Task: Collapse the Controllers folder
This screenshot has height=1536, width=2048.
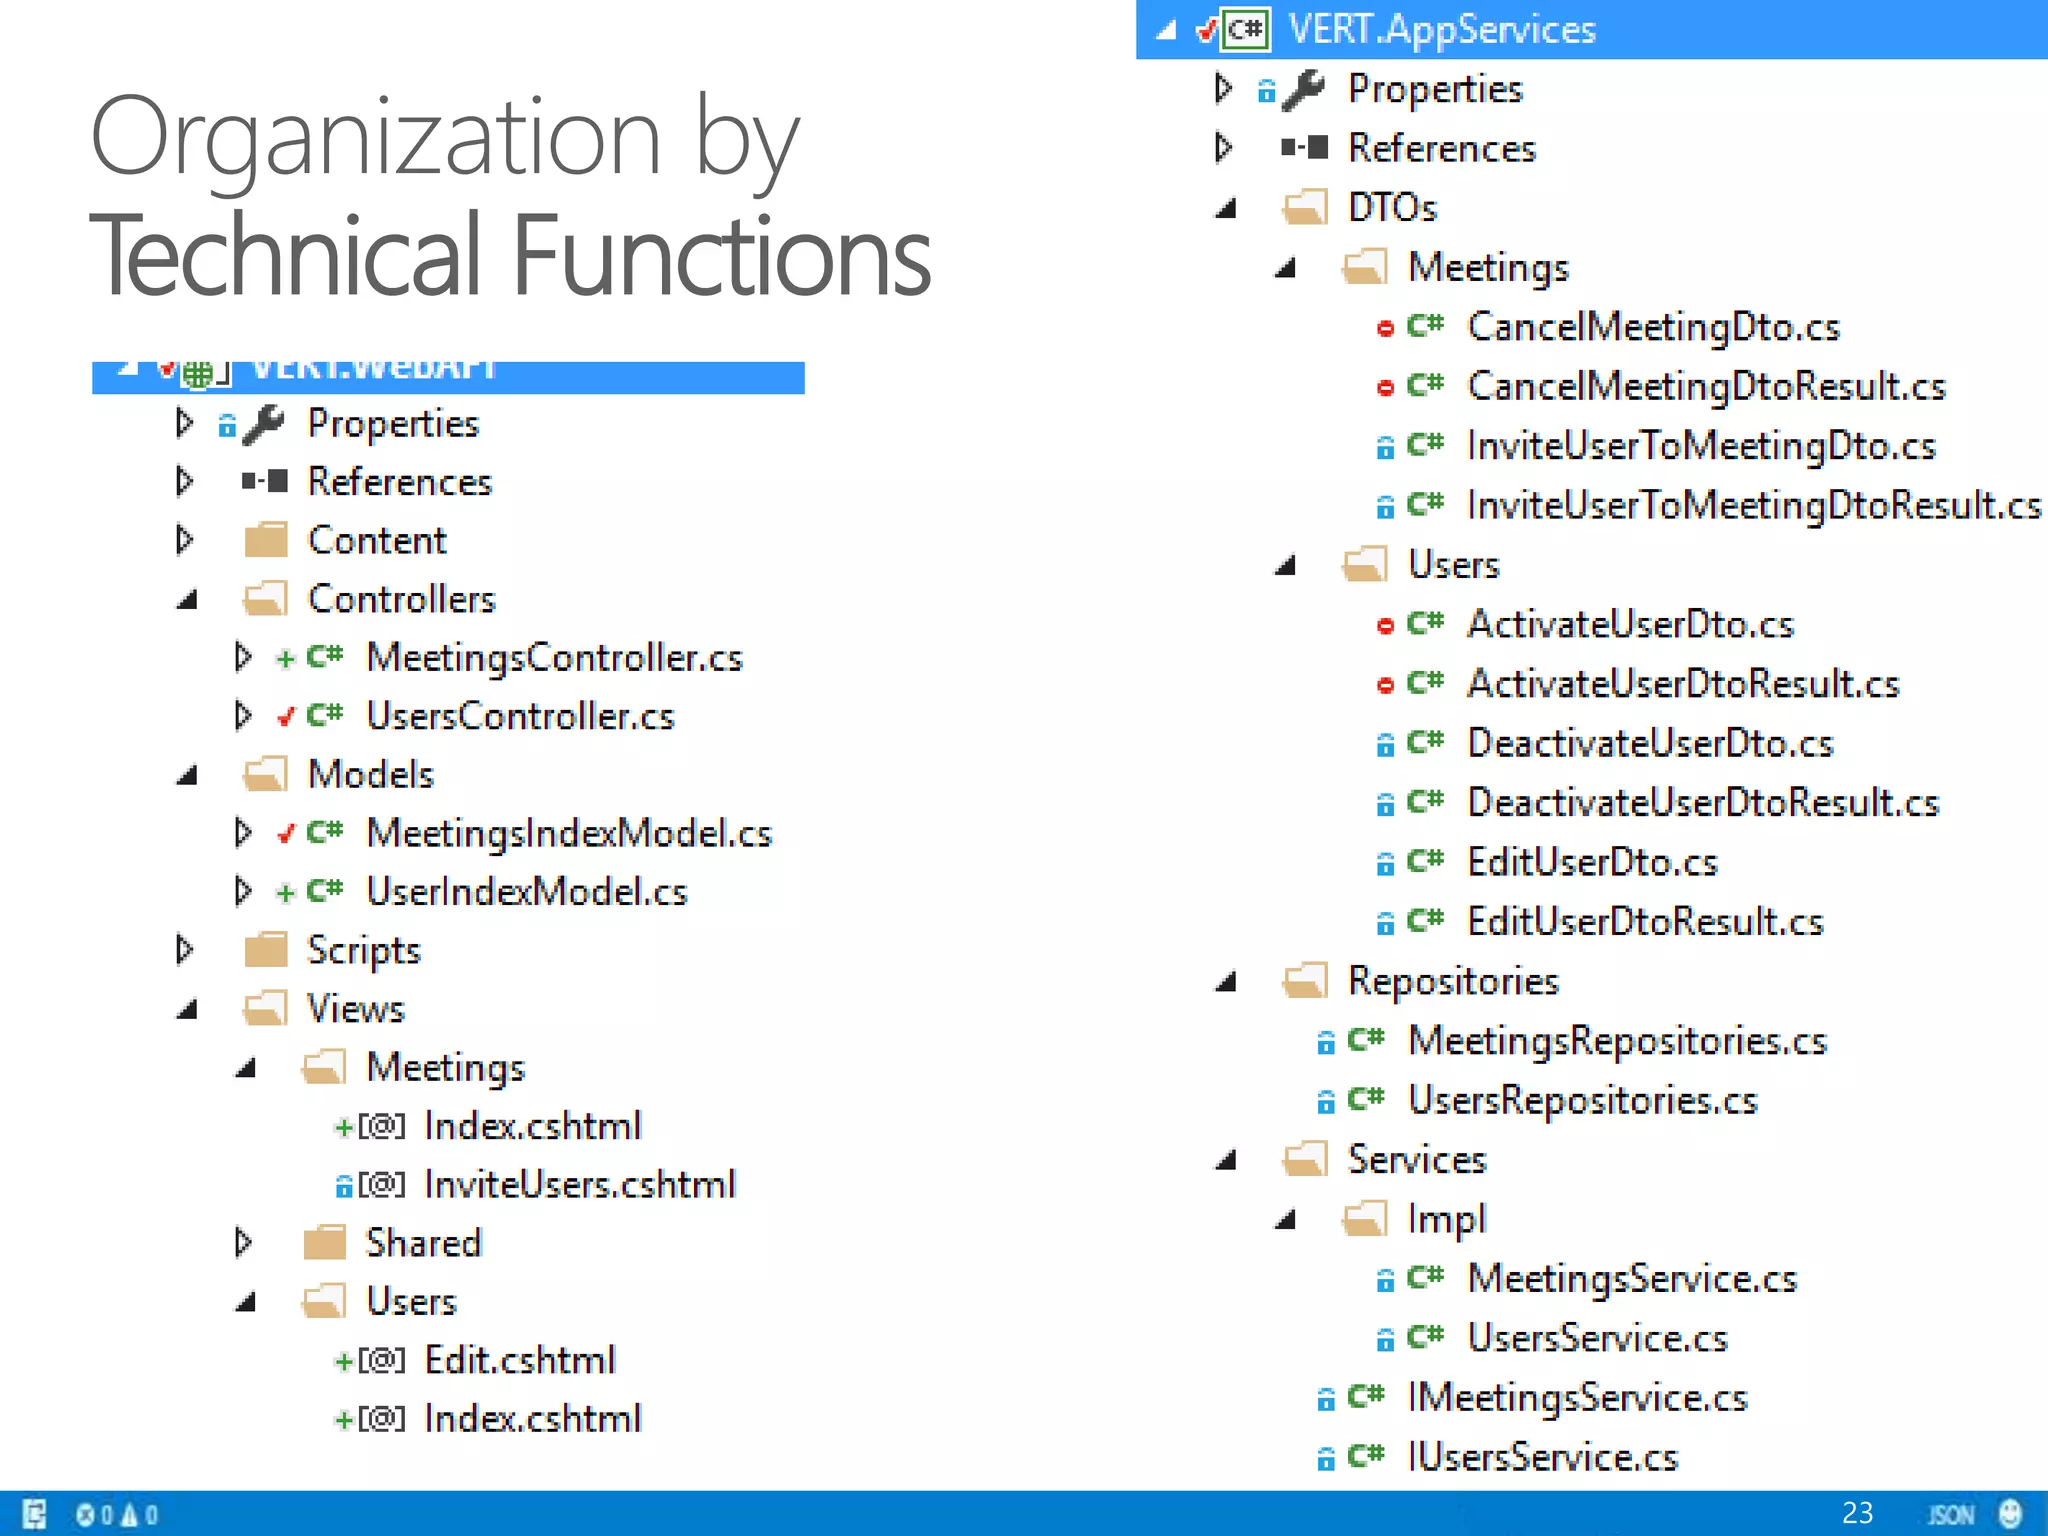Action: pos(186,600)
